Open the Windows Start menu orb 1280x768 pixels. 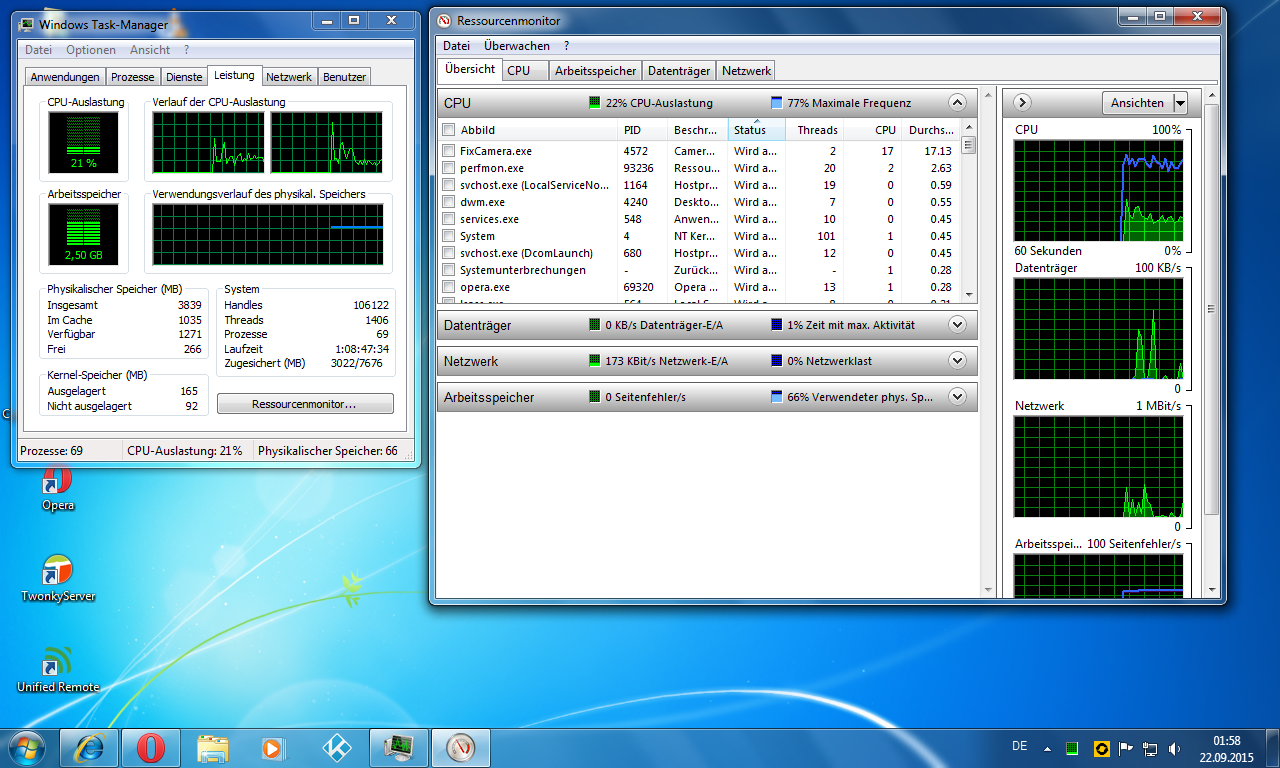tap(28, 747)
